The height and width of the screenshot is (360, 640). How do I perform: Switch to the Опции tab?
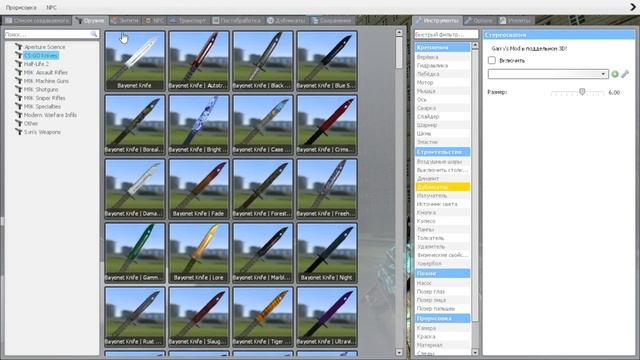(479, 20)
